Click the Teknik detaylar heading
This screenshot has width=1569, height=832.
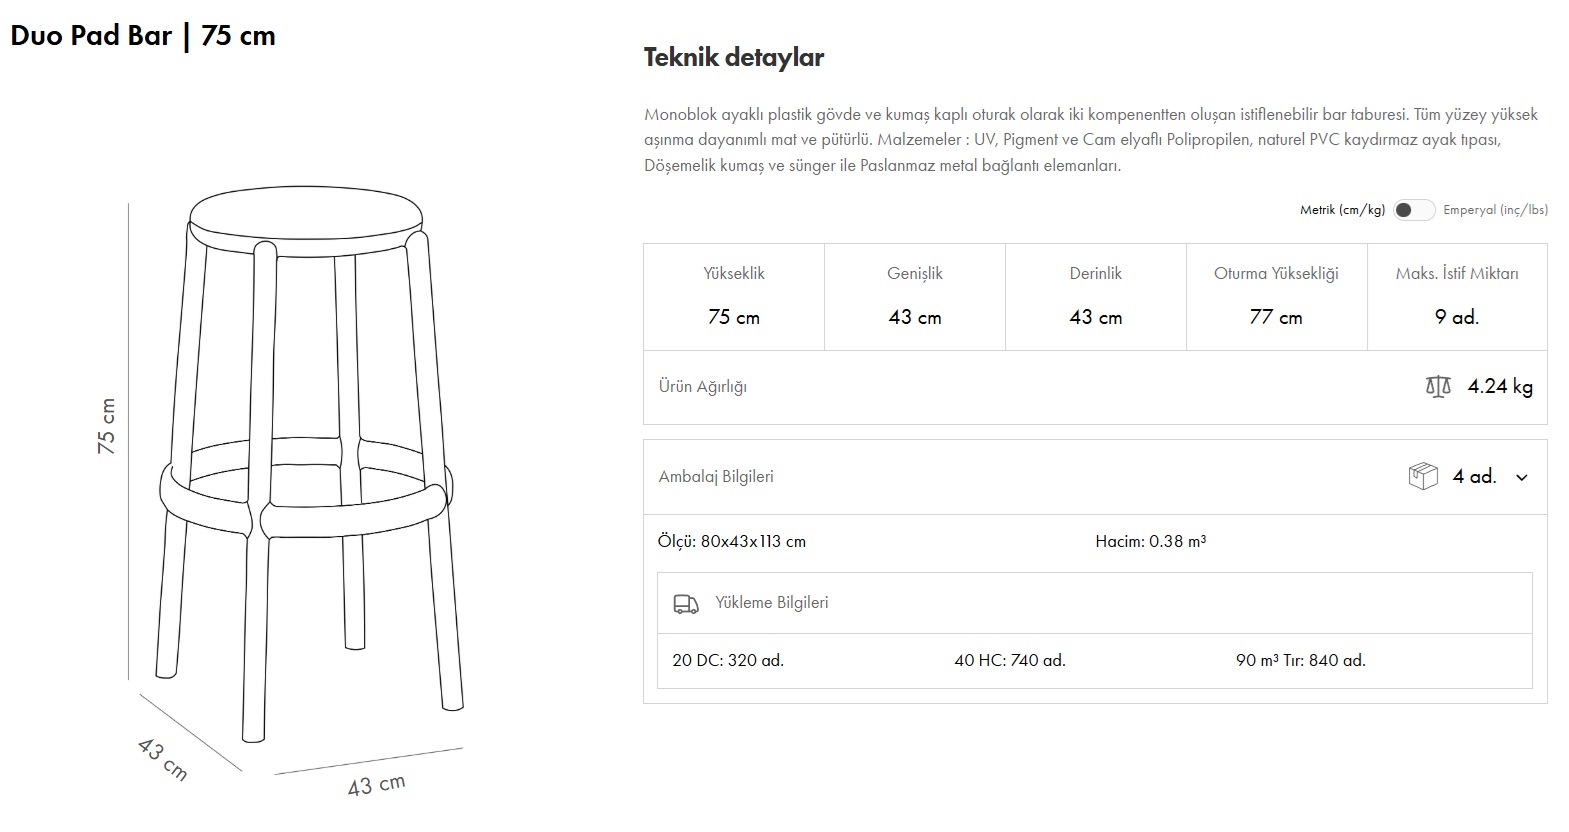click(733, 57)
